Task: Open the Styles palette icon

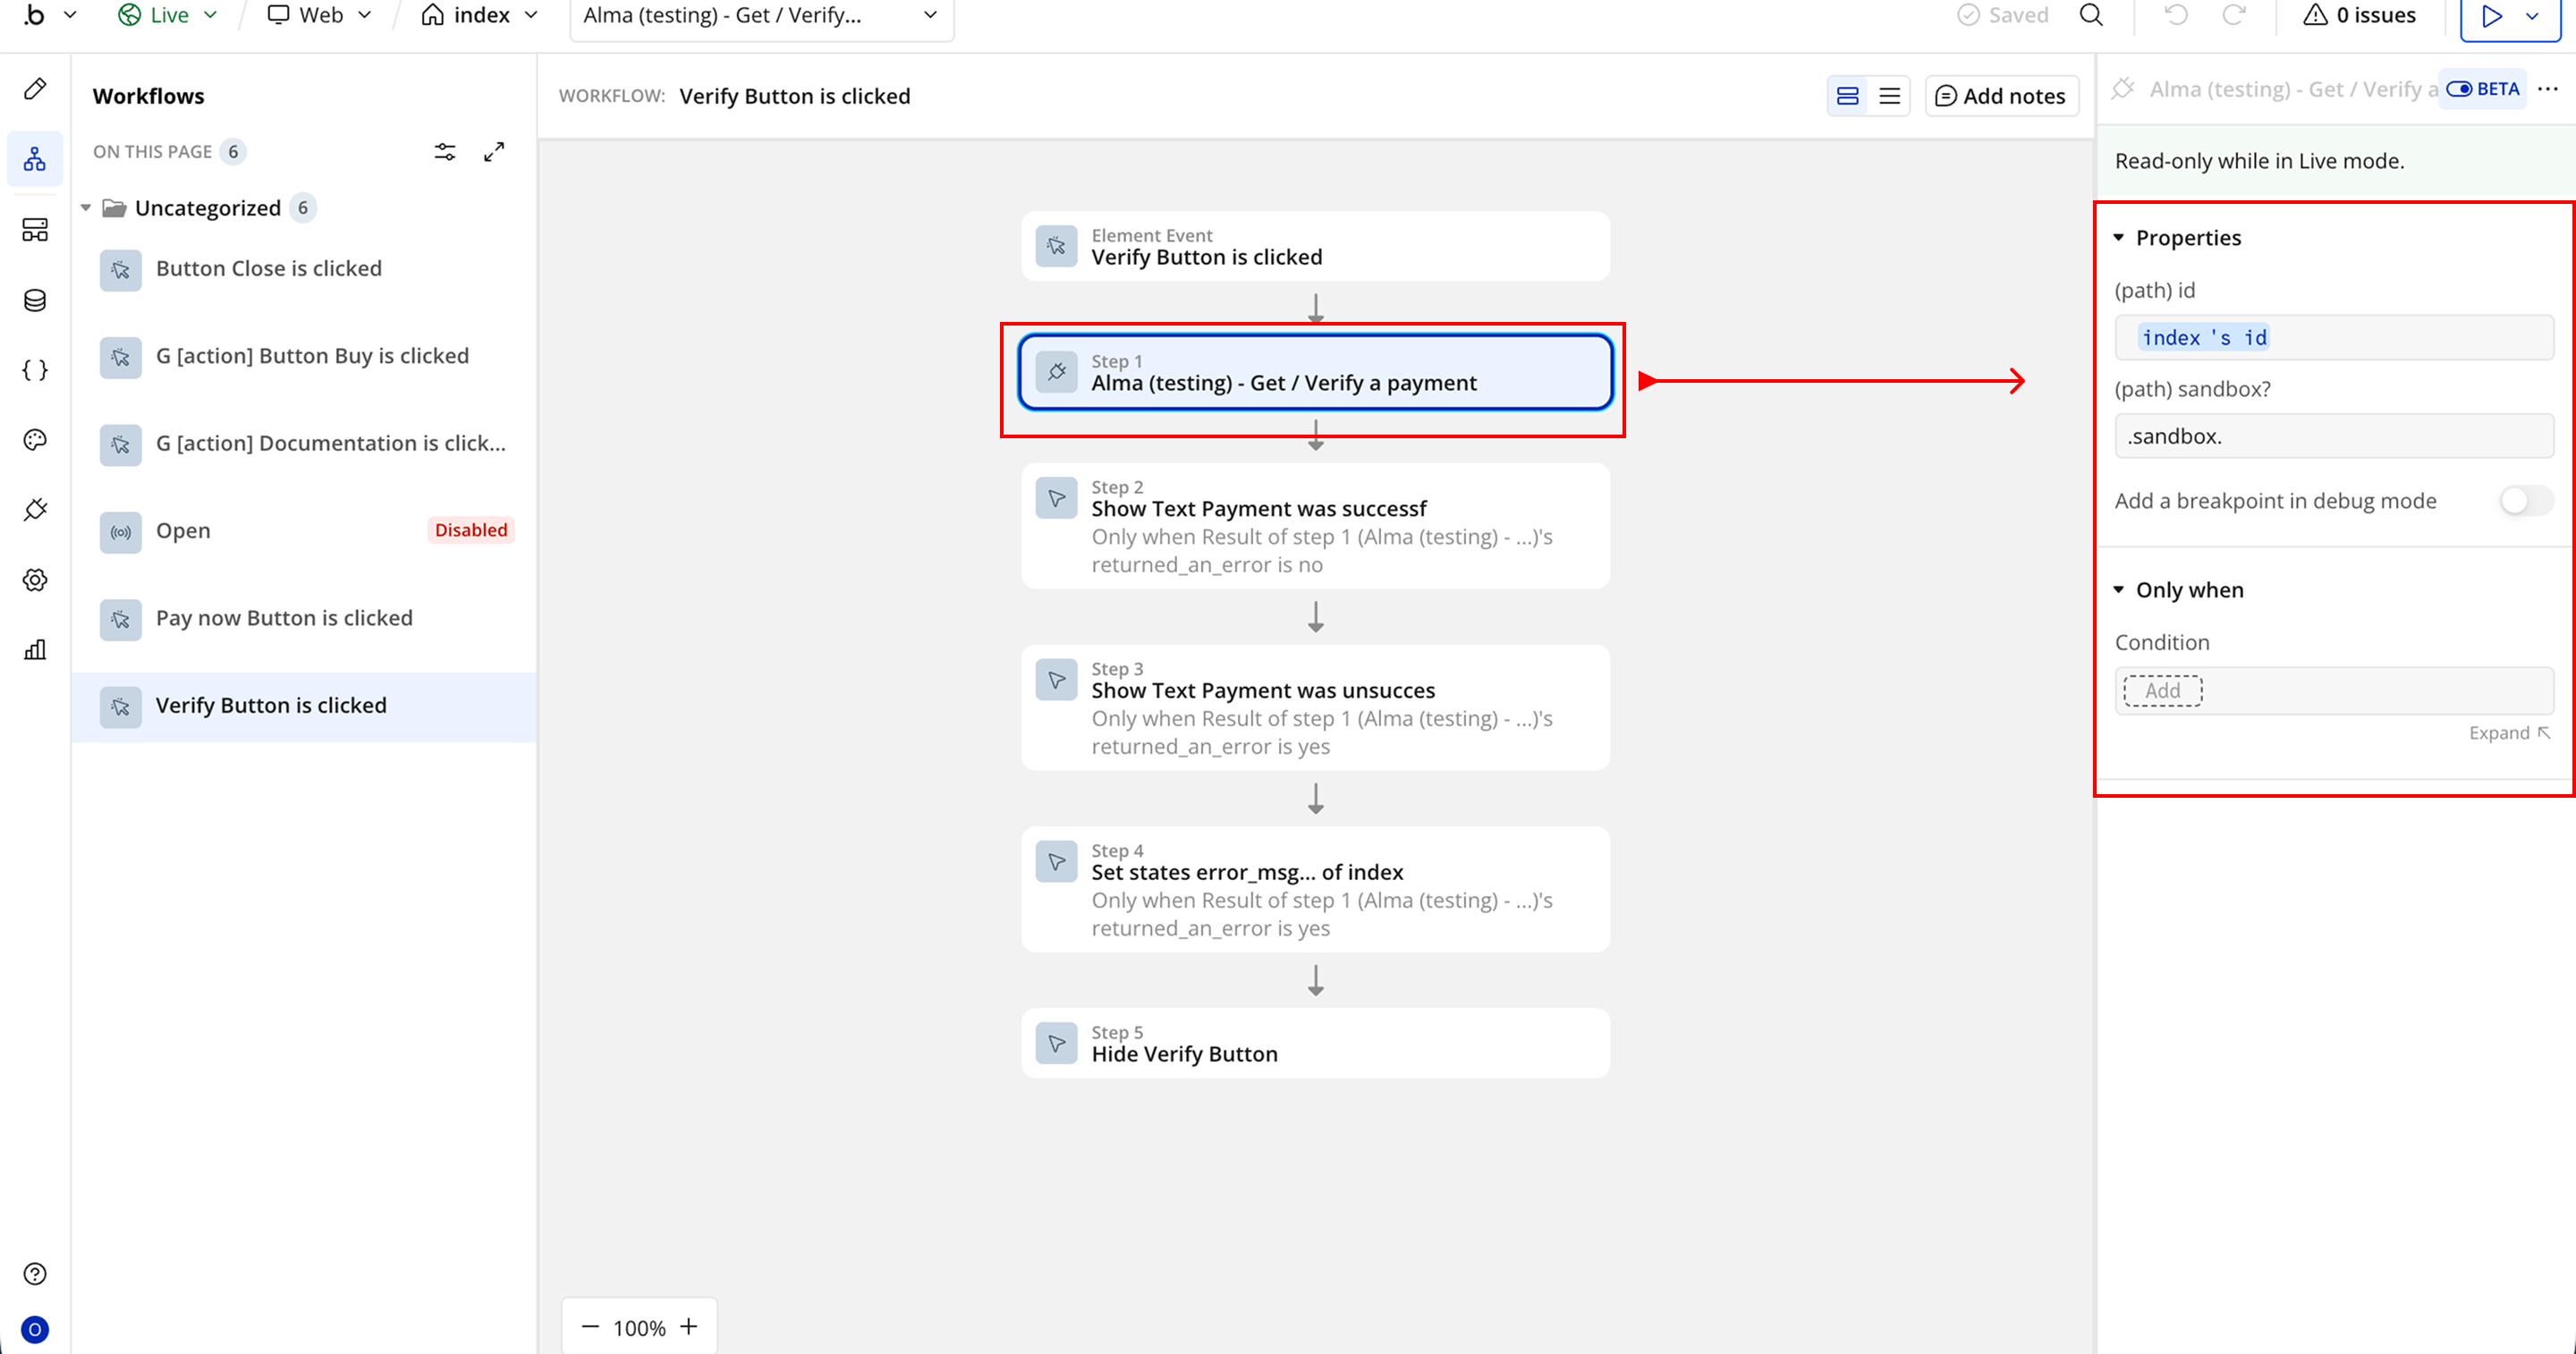Action: (35, 440)
